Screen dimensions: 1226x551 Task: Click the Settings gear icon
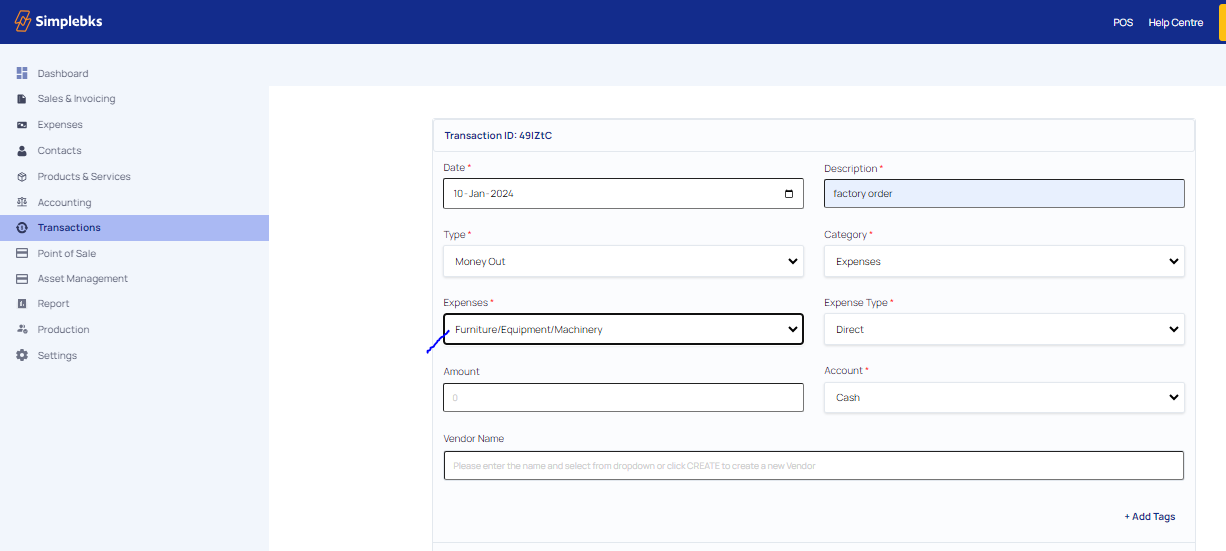pos(22,355)
